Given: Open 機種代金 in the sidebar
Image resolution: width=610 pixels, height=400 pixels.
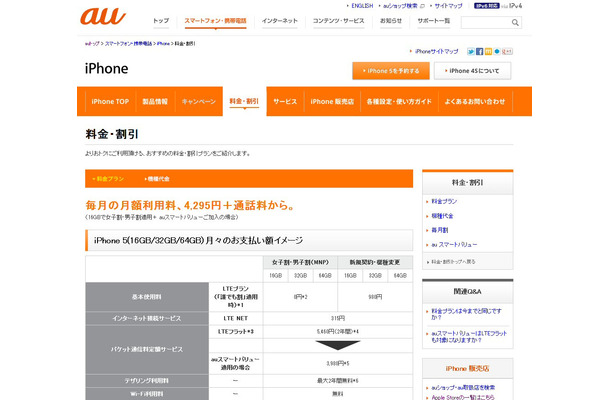Looking at the screenshot, I should [x=442, y=216].
